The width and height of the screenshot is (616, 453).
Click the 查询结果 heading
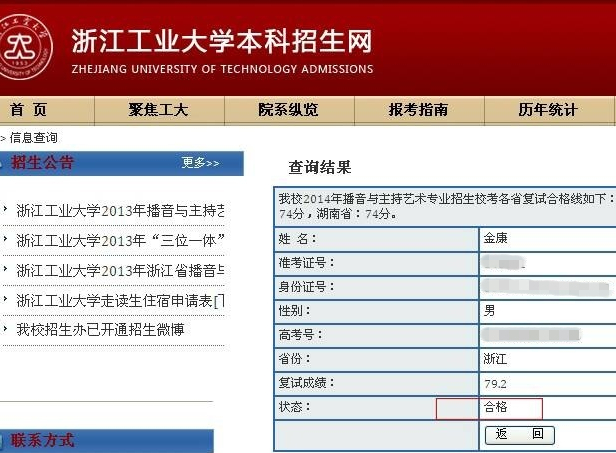[320, 167]
